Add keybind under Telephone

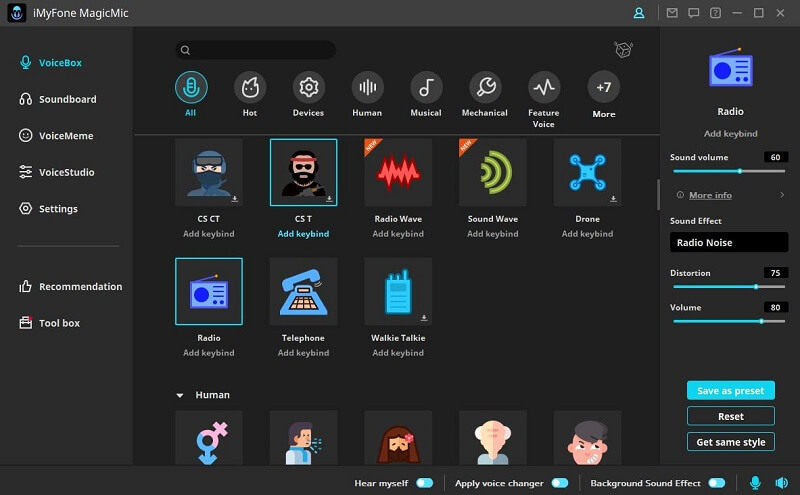pyautogui.click(x=304, y=353)
